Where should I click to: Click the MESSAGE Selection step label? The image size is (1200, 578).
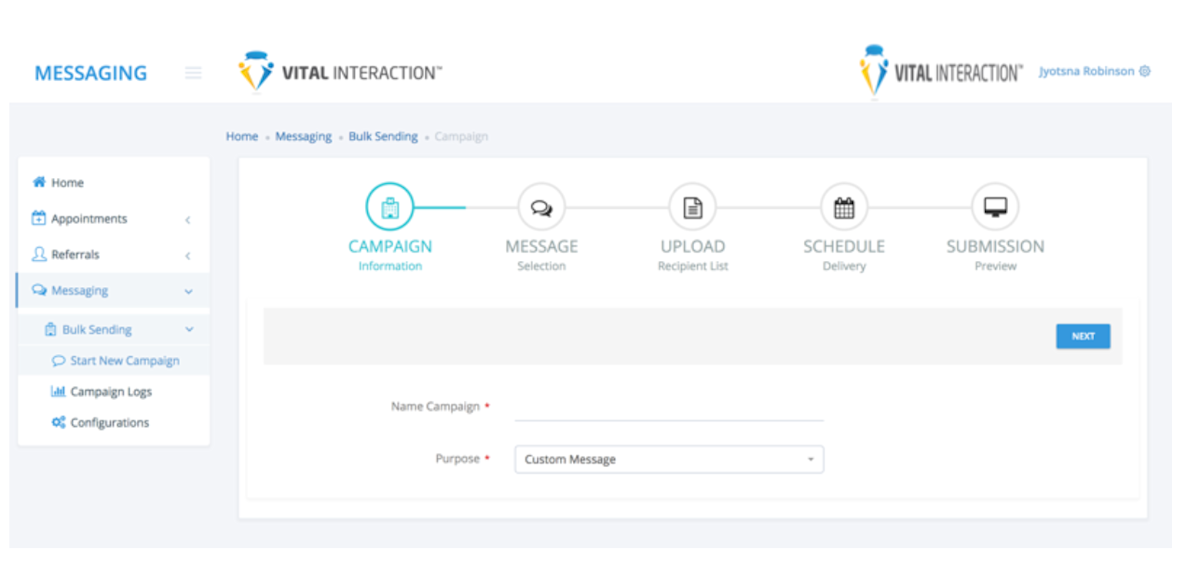click(541, 255)
